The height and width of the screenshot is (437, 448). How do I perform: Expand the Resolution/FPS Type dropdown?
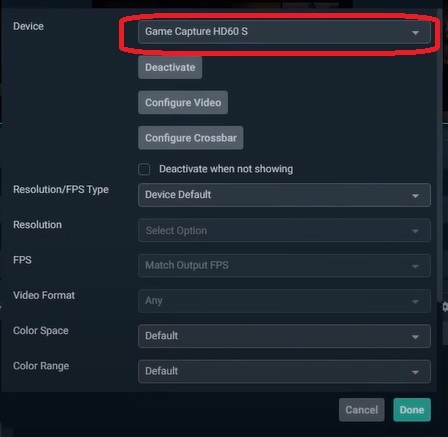click(x=284, y=195)
